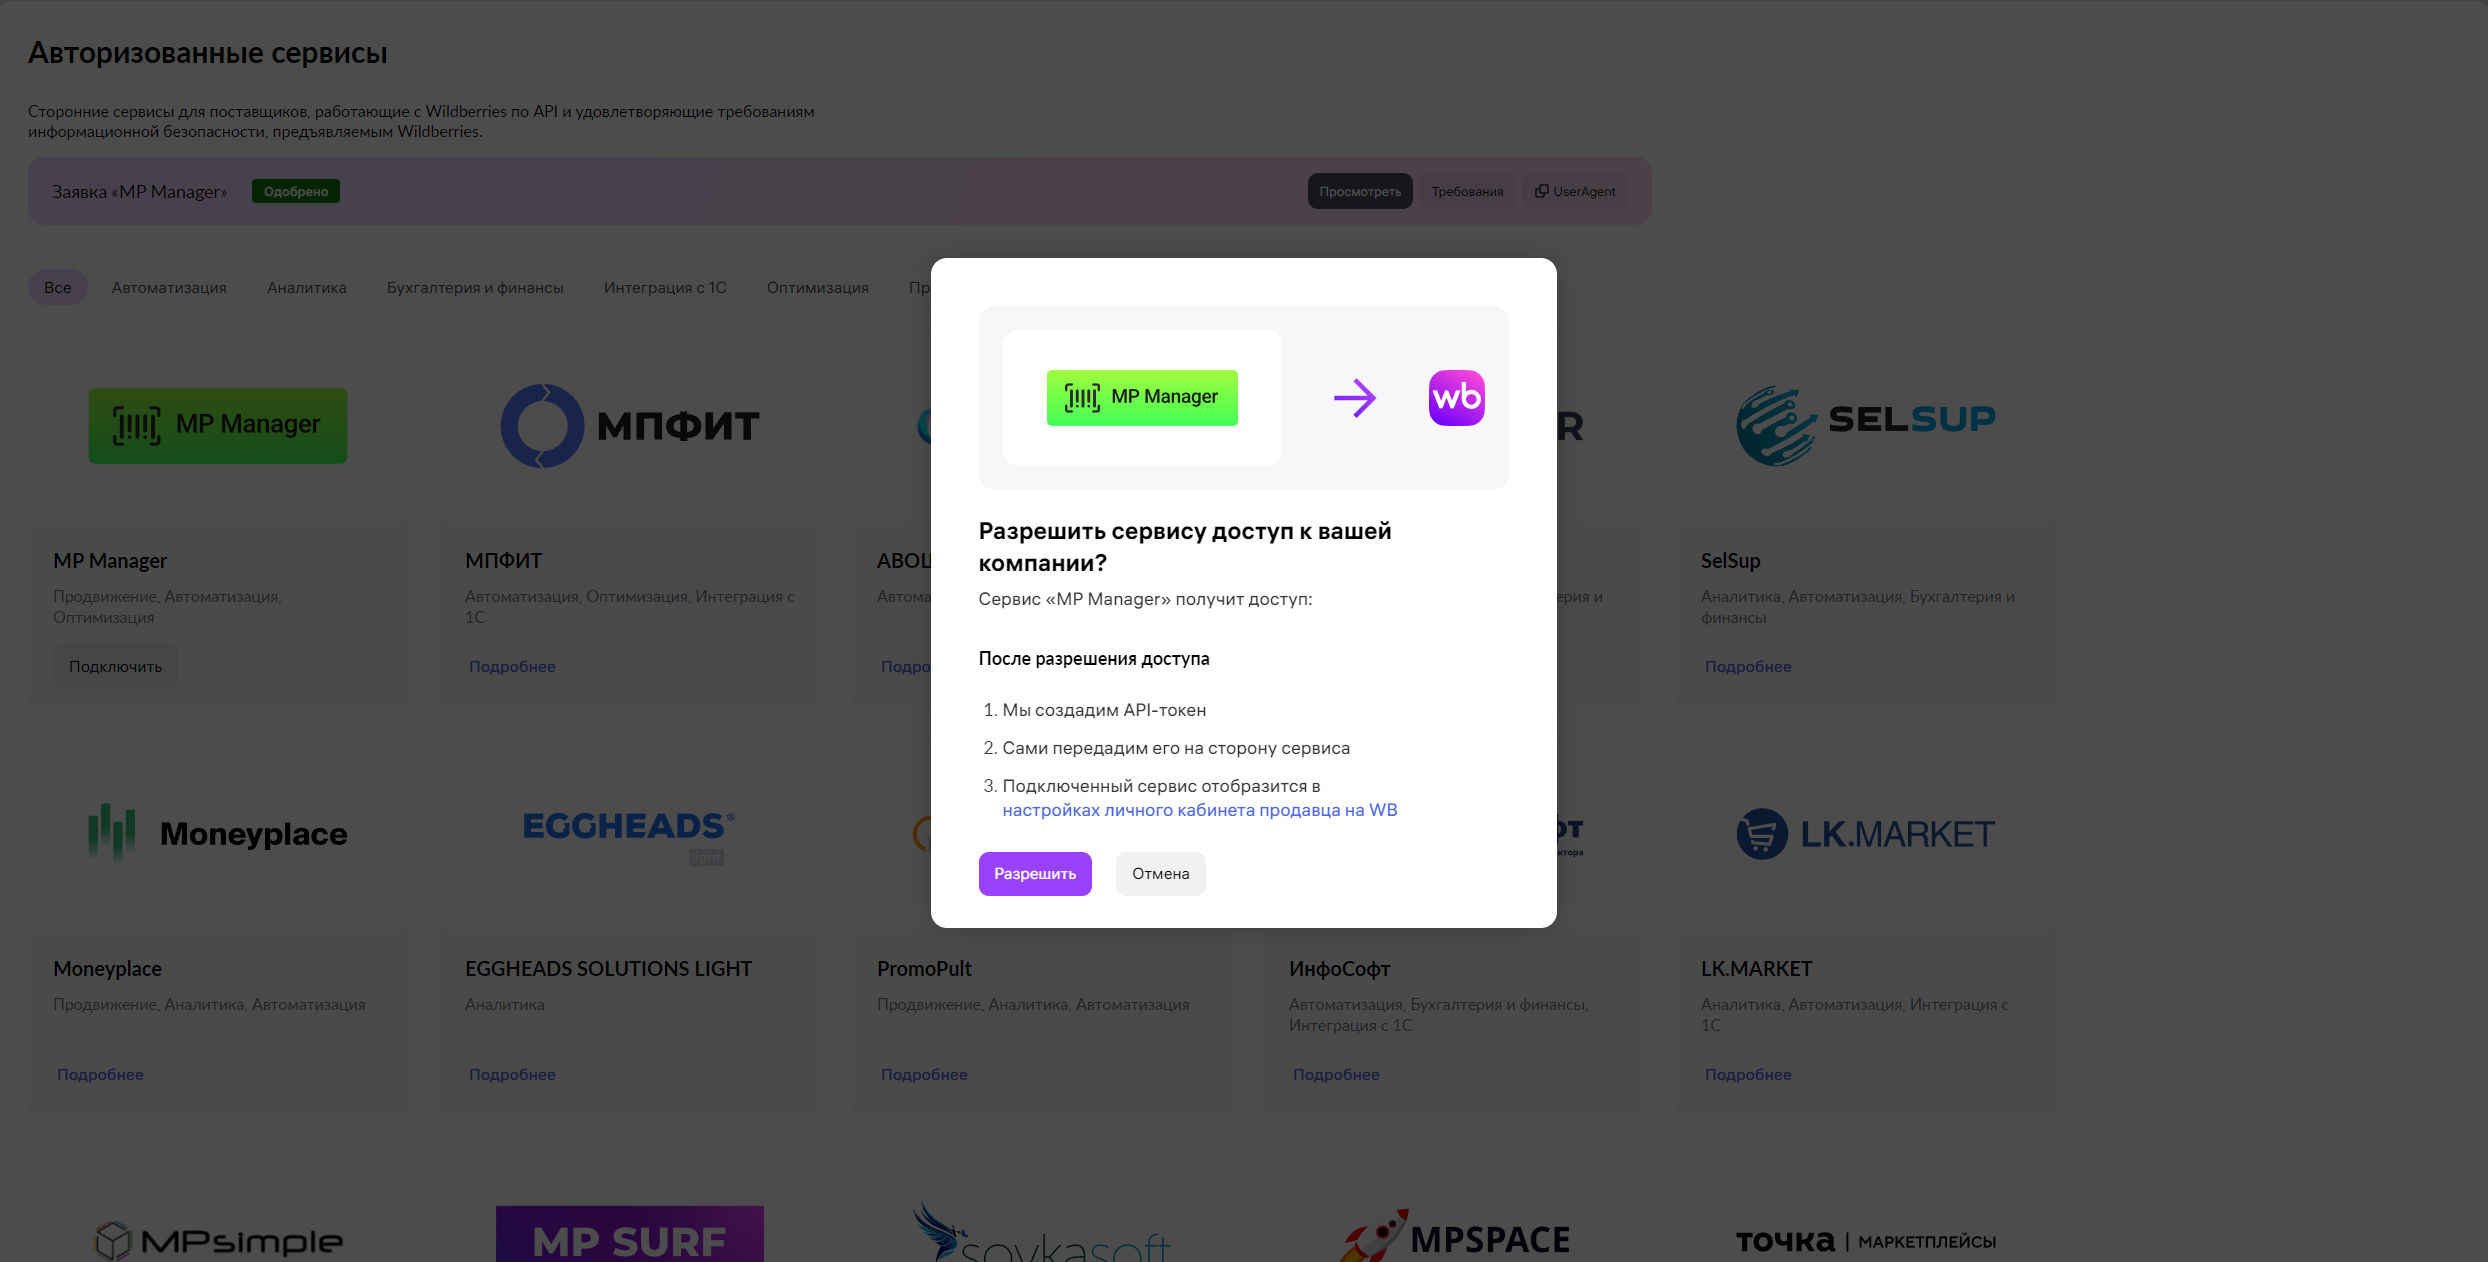Click the Wildberries wb logo icon

click(x=1456, y=397)
